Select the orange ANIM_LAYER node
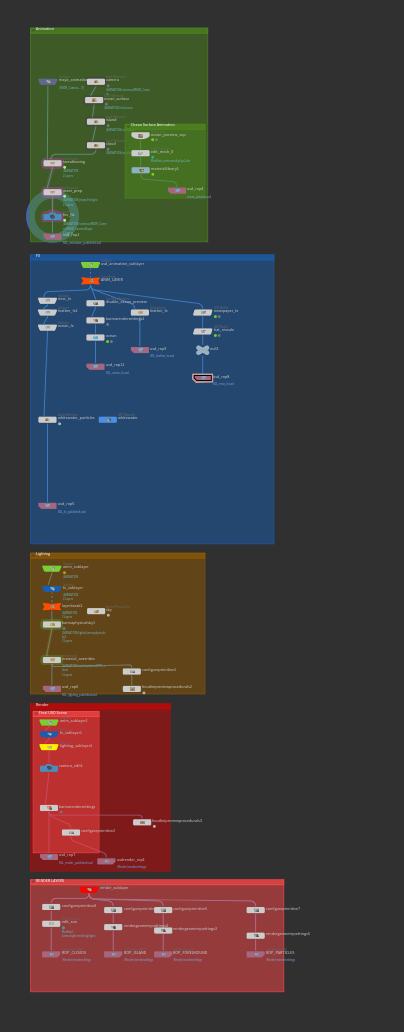The width and height of the screenshot is (404, 1032). 90,281
